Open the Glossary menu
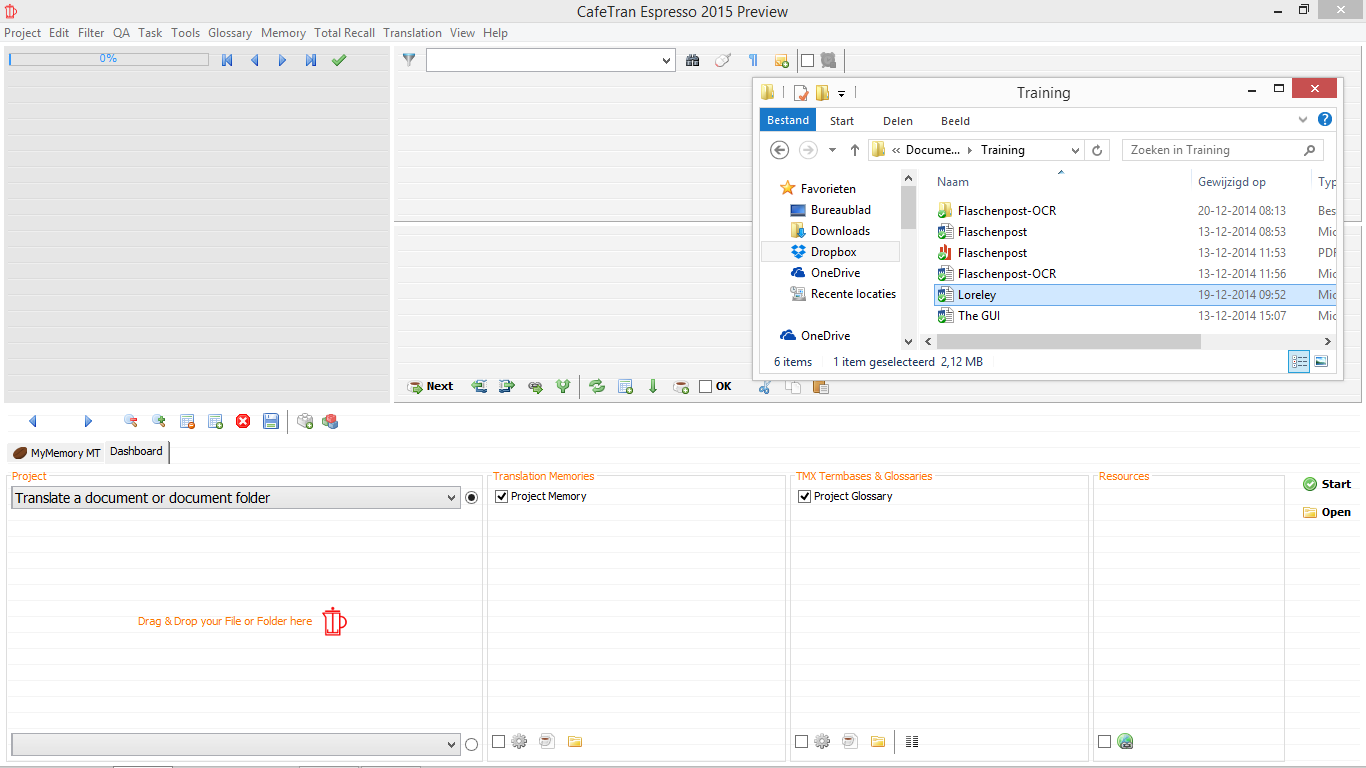The width and height of the screenshot is (1366, 768). 229,33
